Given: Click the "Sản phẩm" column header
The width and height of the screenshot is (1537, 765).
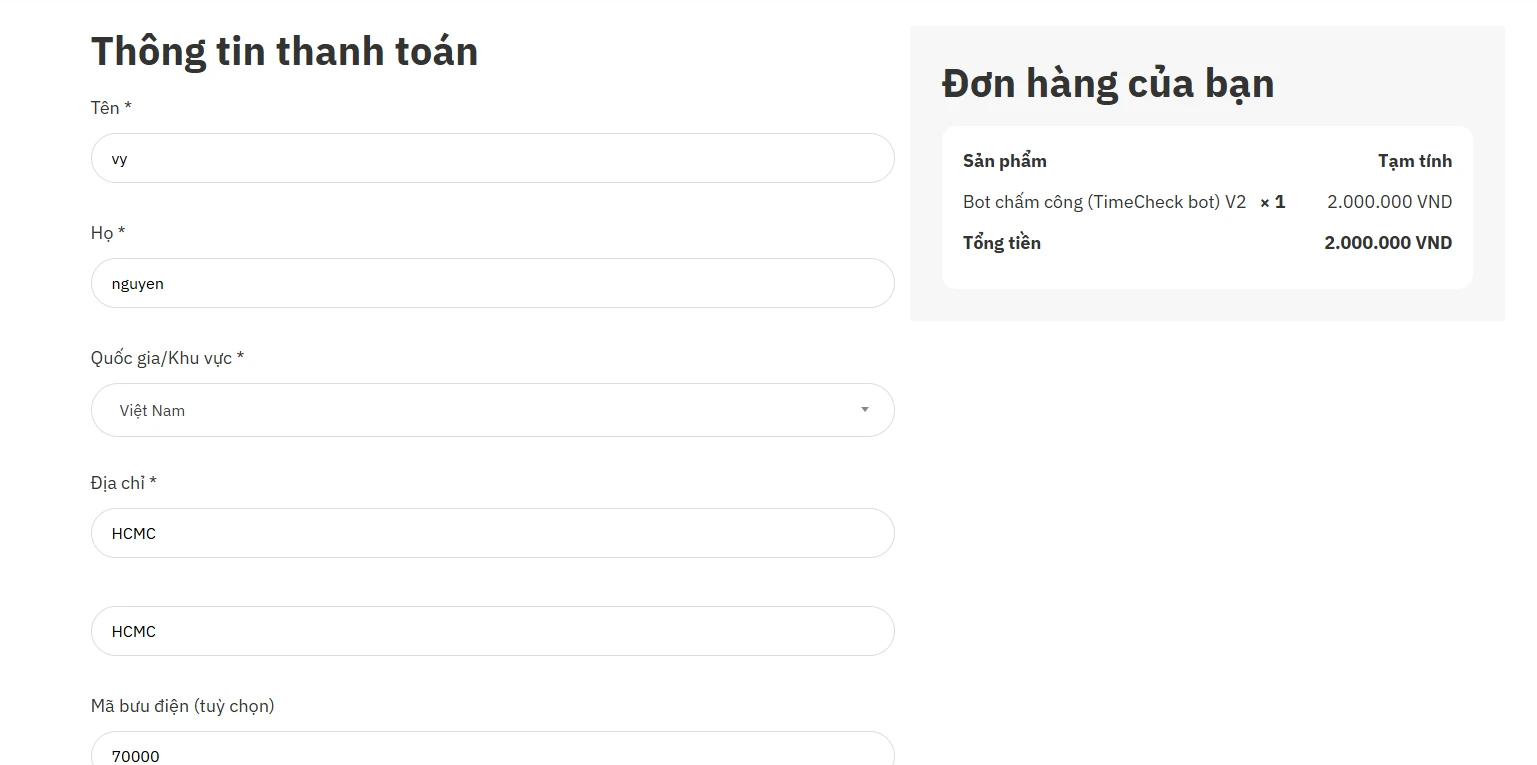Looking at the screenshot, I should tap(1004, 161).
